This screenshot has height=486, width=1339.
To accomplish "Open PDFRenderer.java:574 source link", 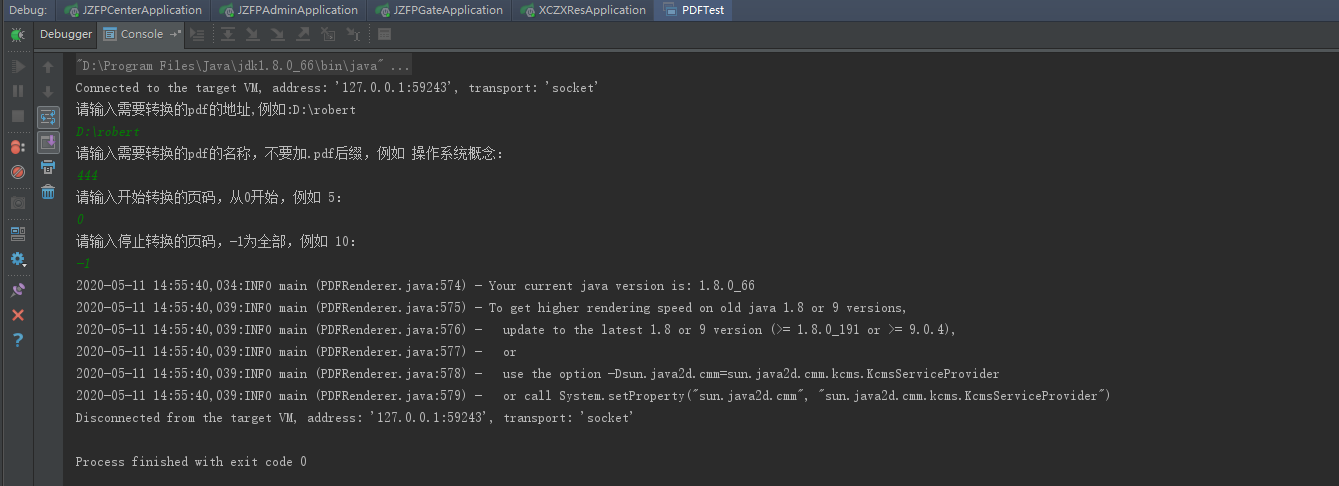I will pos(391,286).
